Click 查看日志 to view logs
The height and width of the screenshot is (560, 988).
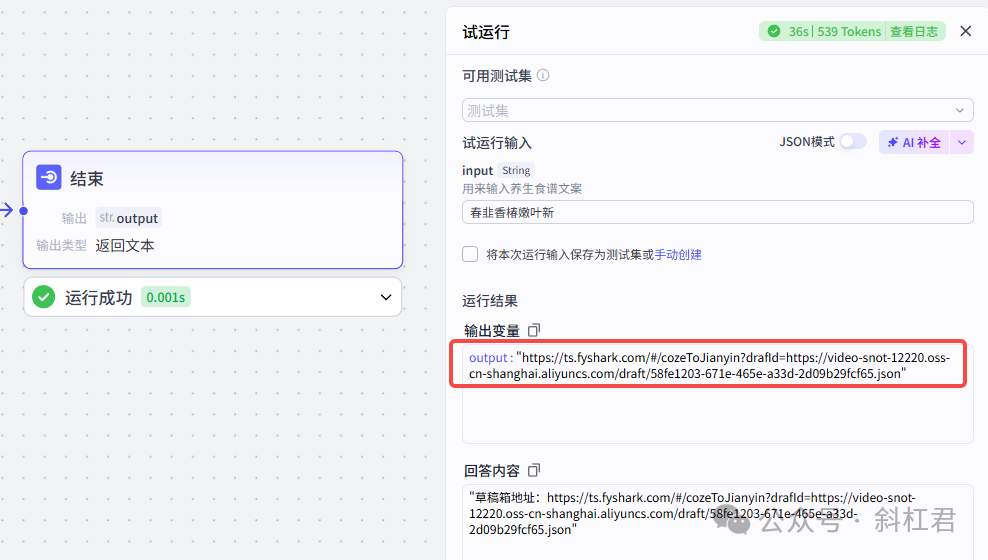tap(914, 31)
